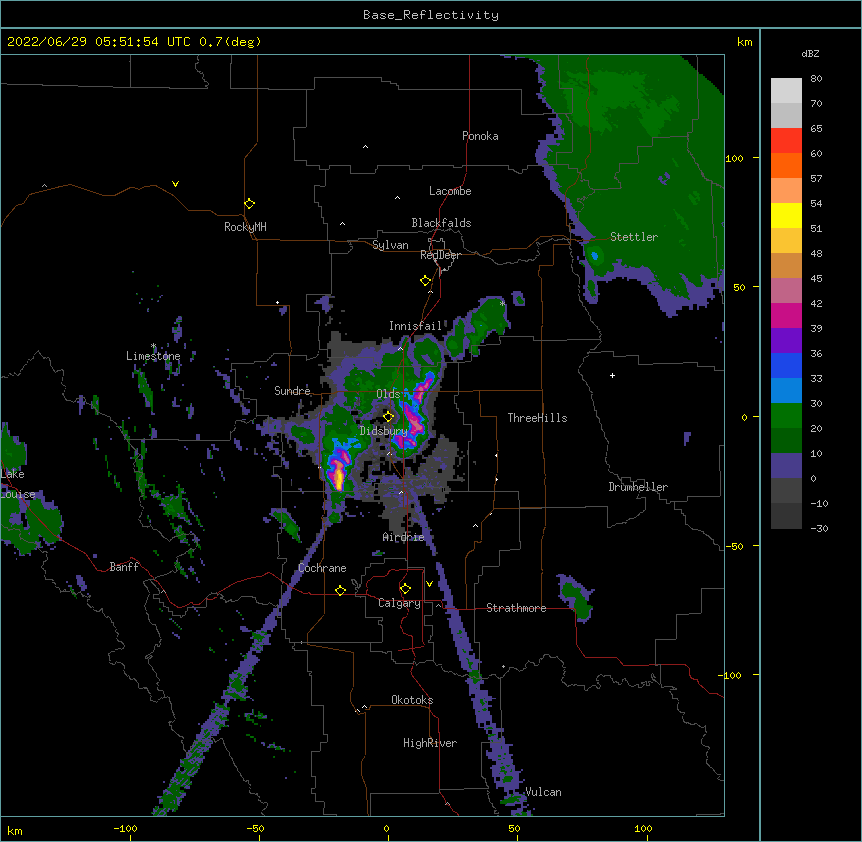Screen dimensions: 862x842
Task: Select the purple 36-39 dBZ legend swatch
Action: tap(786, 340)
